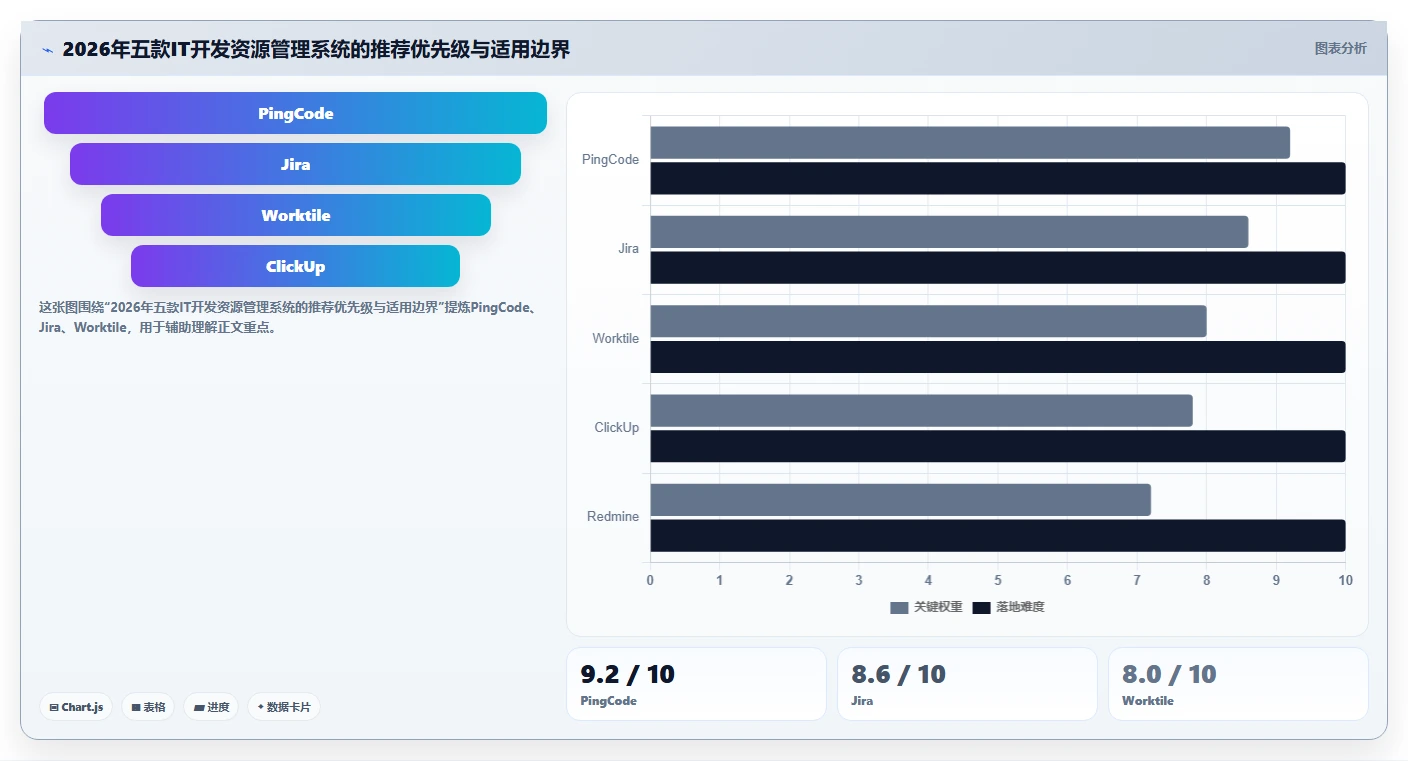Click the 数据卡片 tag chip

coord(284,707)
